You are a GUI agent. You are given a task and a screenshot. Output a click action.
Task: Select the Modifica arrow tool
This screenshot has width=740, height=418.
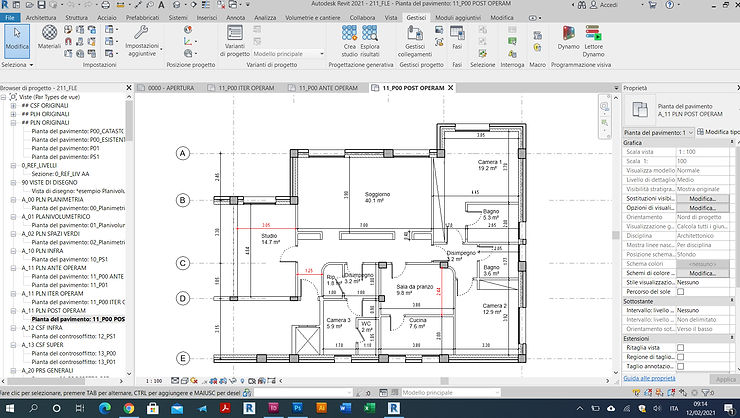coord(17,42)
